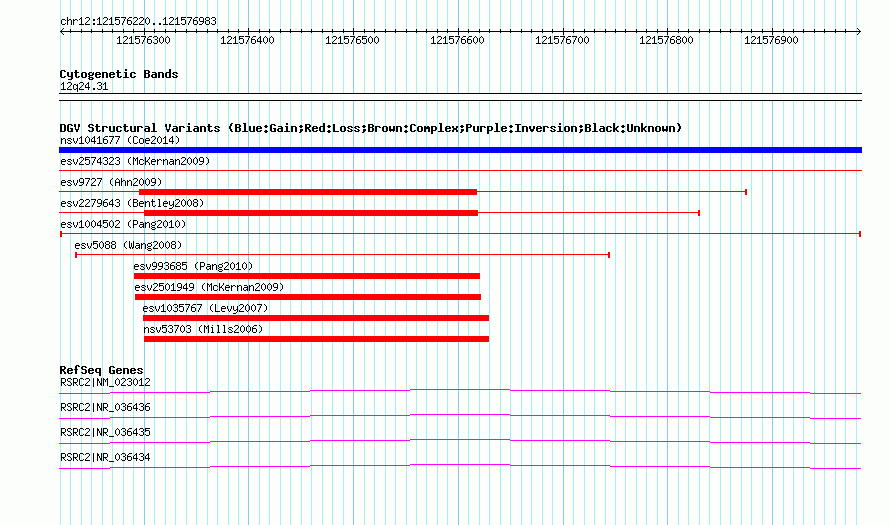Click gene label RSRC2|NR_036434
890x525 pixels.
[105, 457]
